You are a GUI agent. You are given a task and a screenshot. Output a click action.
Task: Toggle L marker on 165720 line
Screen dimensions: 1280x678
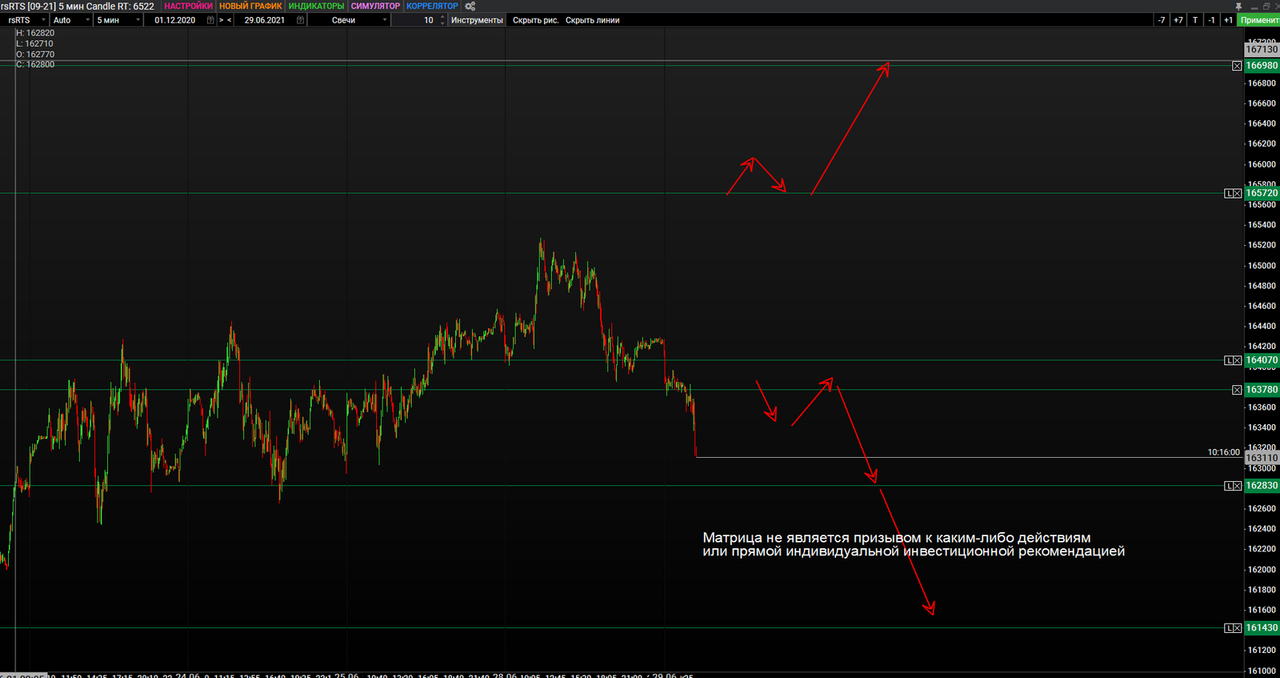click(1228, 193)
